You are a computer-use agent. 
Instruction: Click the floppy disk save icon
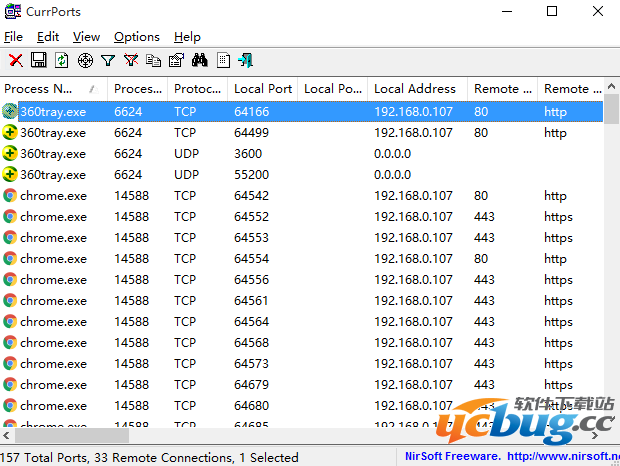point(39,61)
